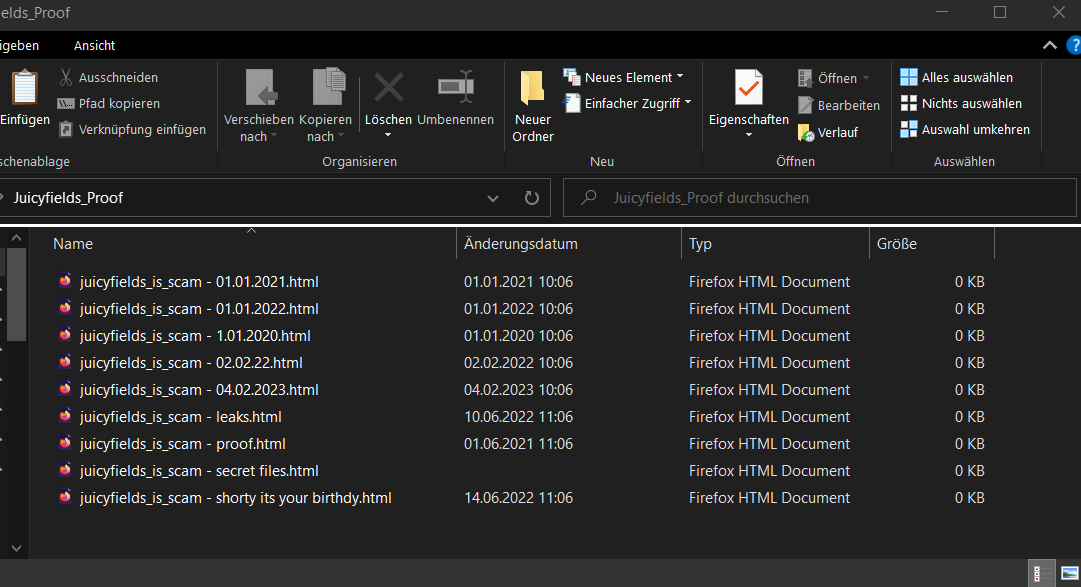1081x587 pixels.
Task: Open Eigenschaften checkmark icon
Action: click(749, 88)
